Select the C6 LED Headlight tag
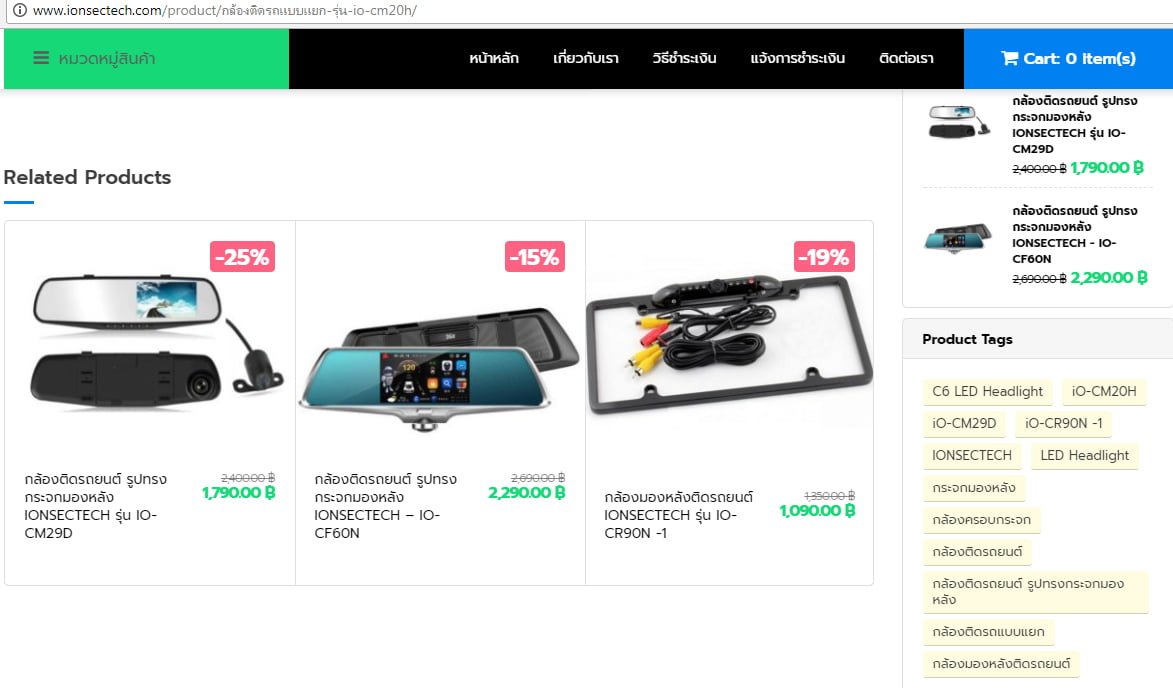This screenshot has width=1173, height=688. [x=987, y=391]
